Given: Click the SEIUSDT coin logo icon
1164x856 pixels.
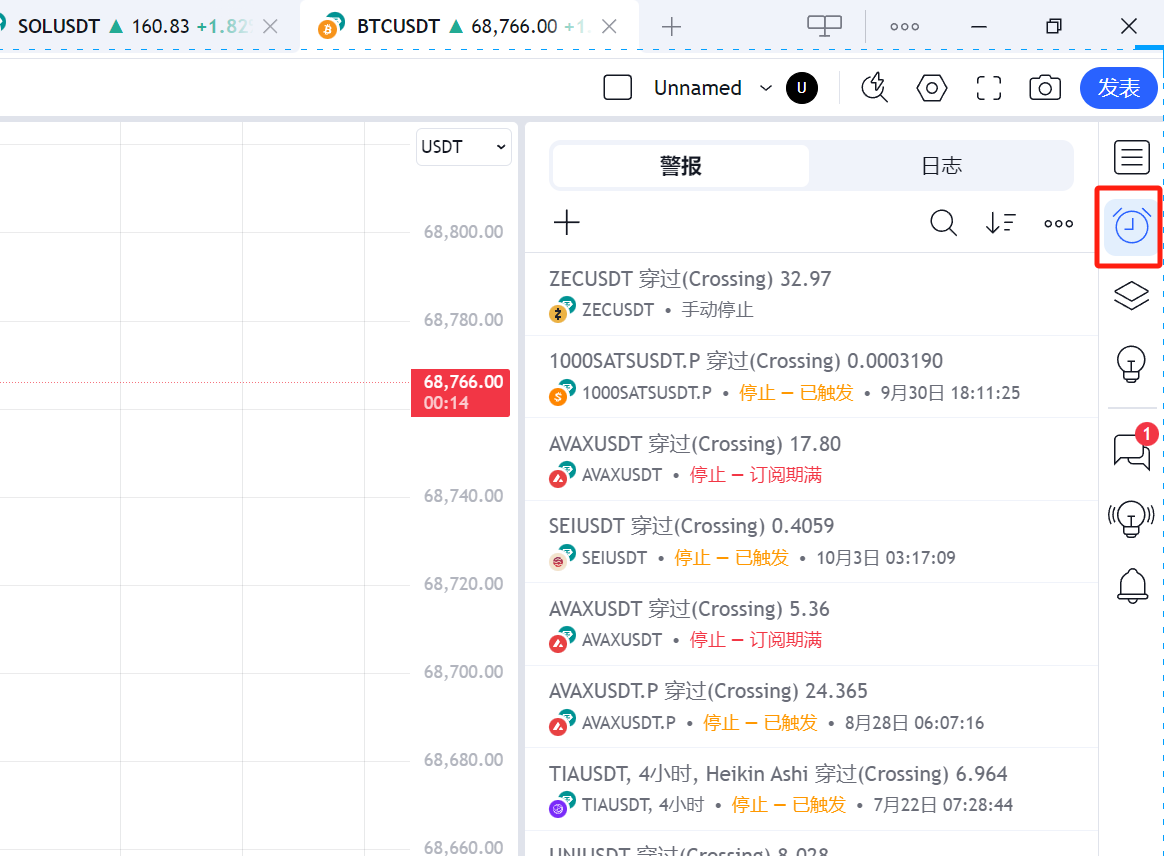Looking at the screenshot, I should [561, 558].
